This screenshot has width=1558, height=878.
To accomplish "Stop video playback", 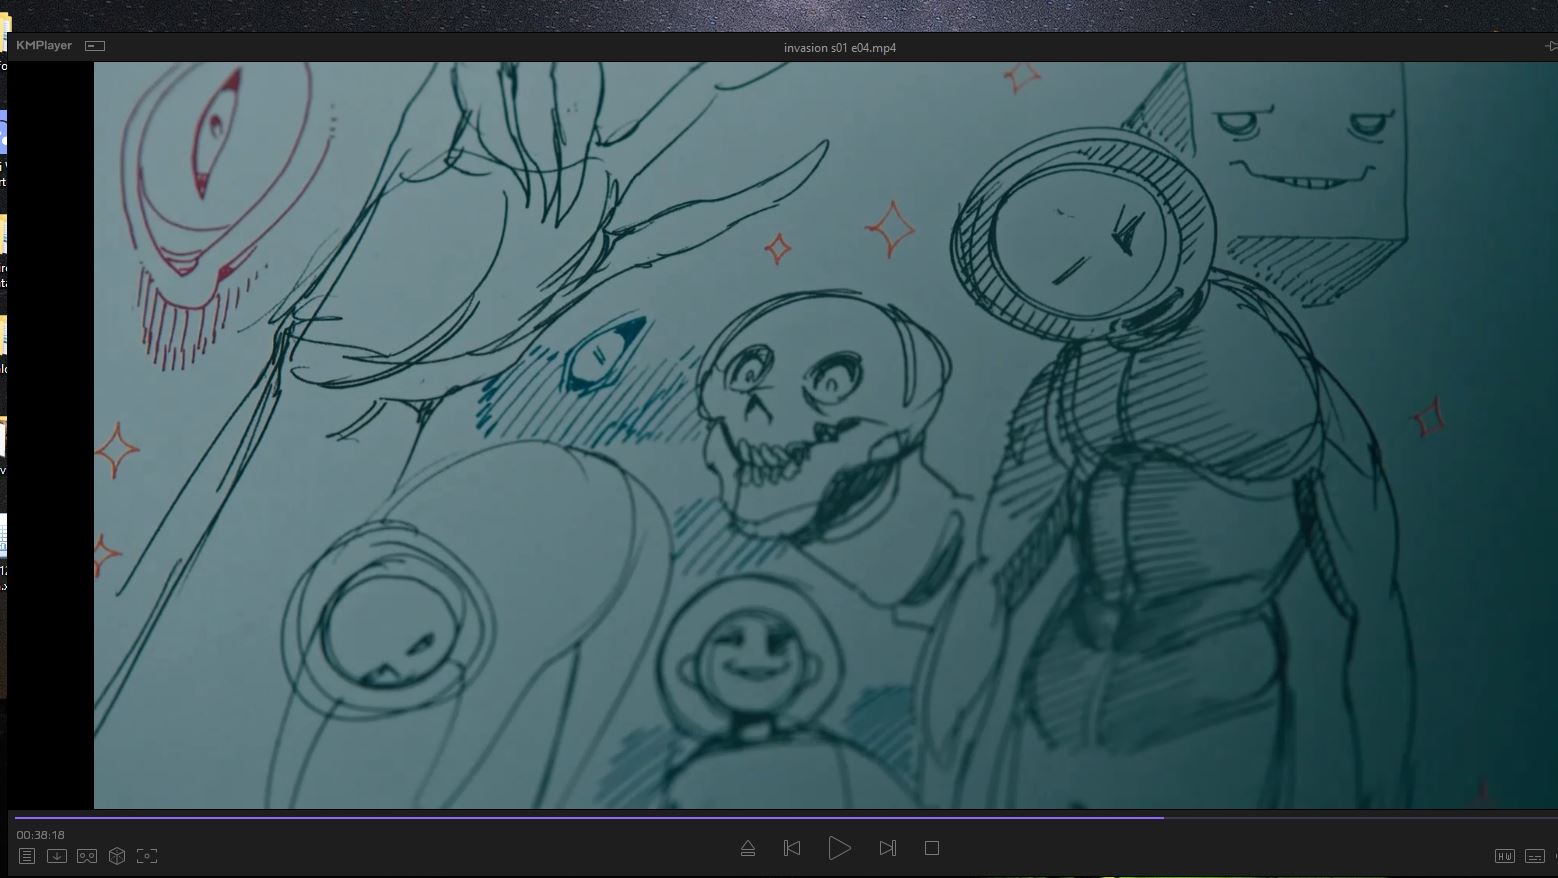I will [932, 848].
